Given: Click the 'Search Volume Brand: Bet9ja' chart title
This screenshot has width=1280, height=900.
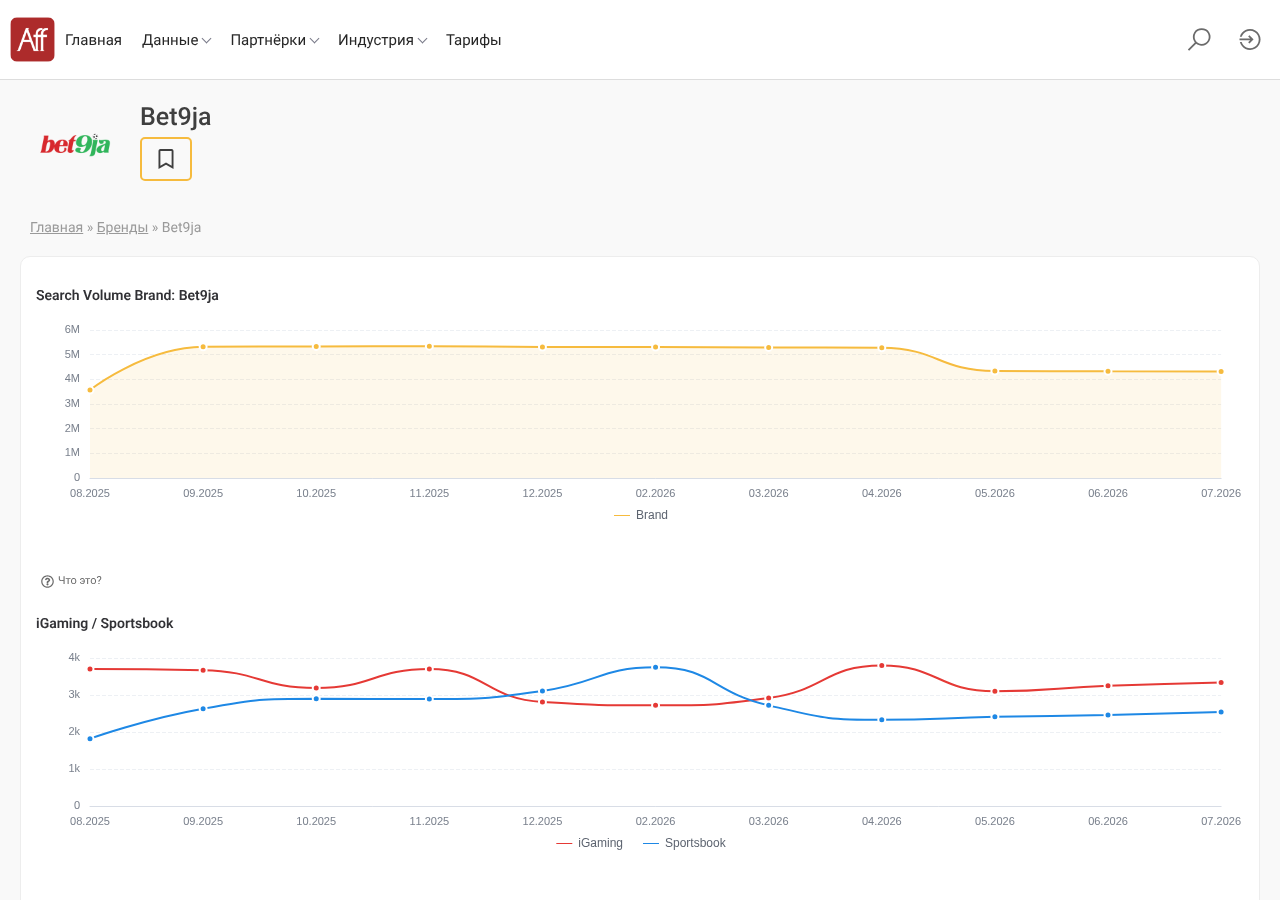Looking at the screenshot, I should click(127, 295).
